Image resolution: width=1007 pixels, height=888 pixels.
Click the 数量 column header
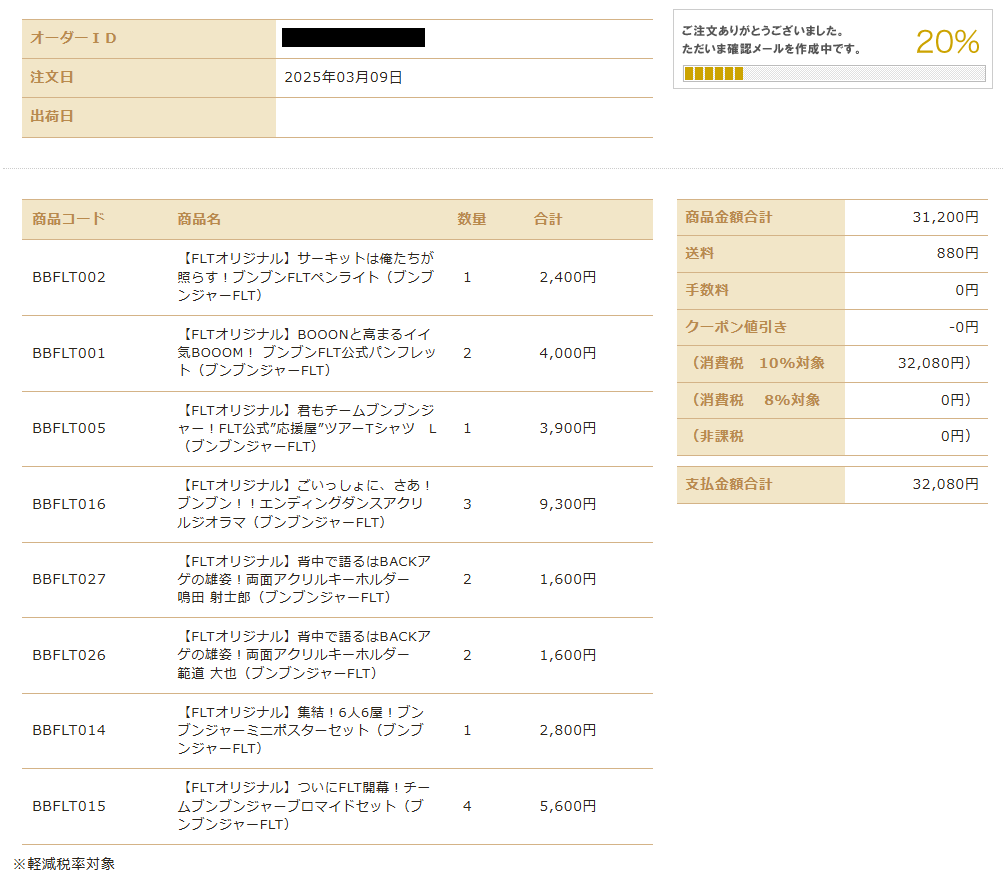[471, 219]
